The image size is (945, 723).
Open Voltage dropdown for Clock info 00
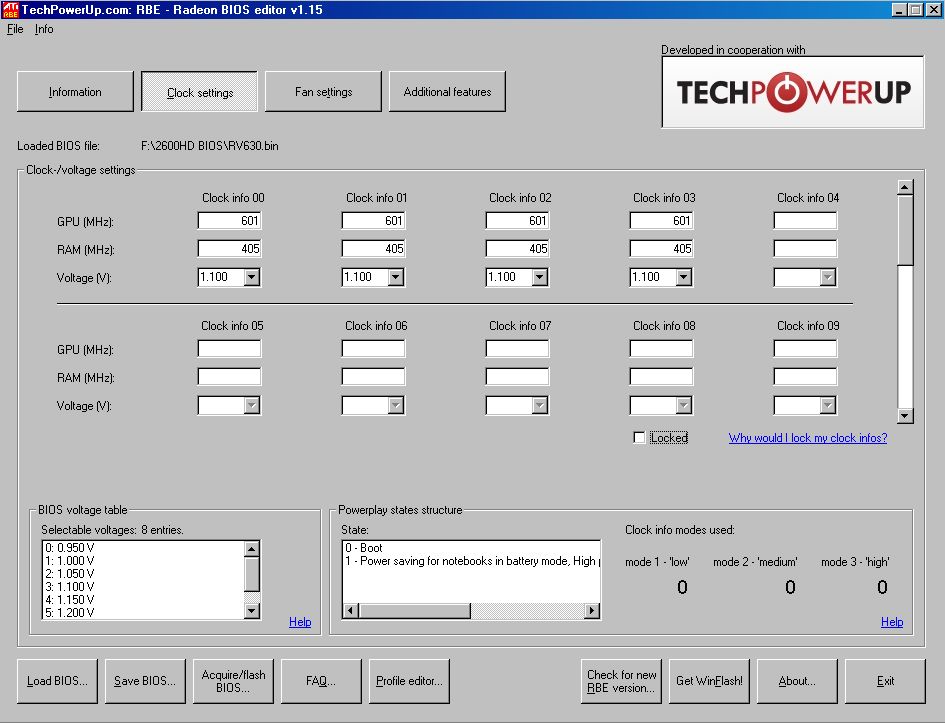point(252,277)
